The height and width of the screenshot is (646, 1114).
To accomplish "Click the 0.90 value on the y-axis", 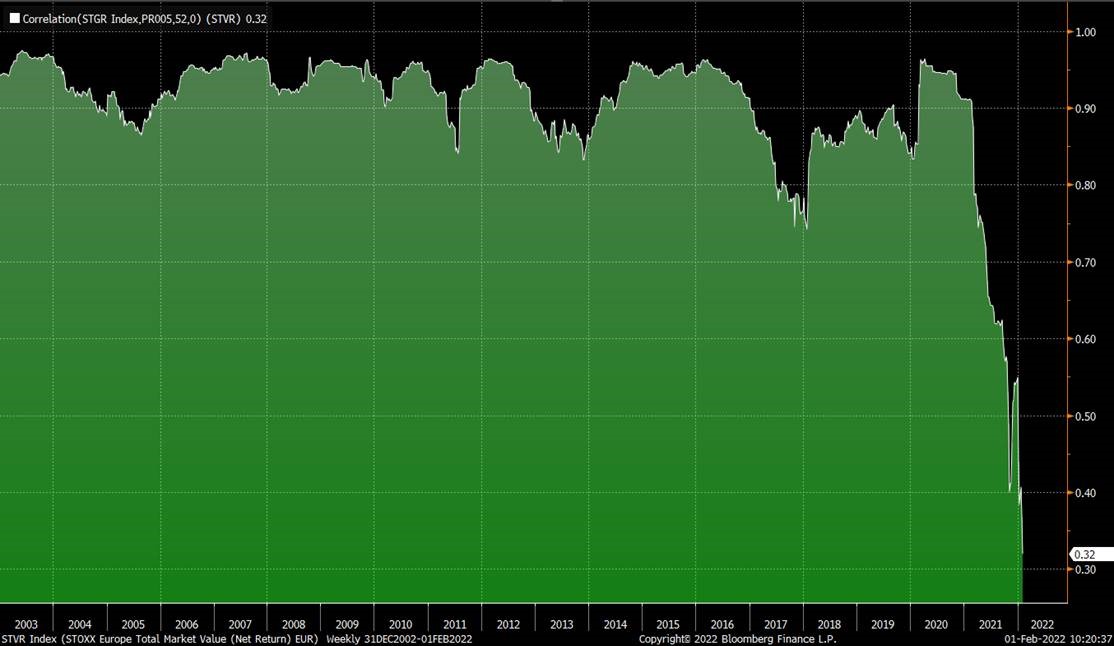I will (1086, 109).
